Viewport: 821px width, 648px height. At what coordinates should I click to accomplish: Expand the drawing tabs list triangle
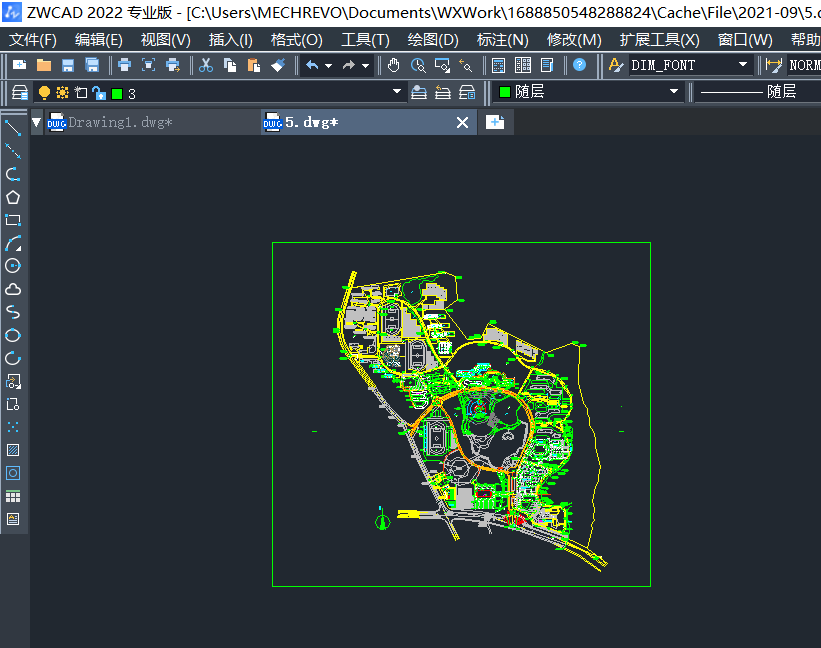pos(36,122)
